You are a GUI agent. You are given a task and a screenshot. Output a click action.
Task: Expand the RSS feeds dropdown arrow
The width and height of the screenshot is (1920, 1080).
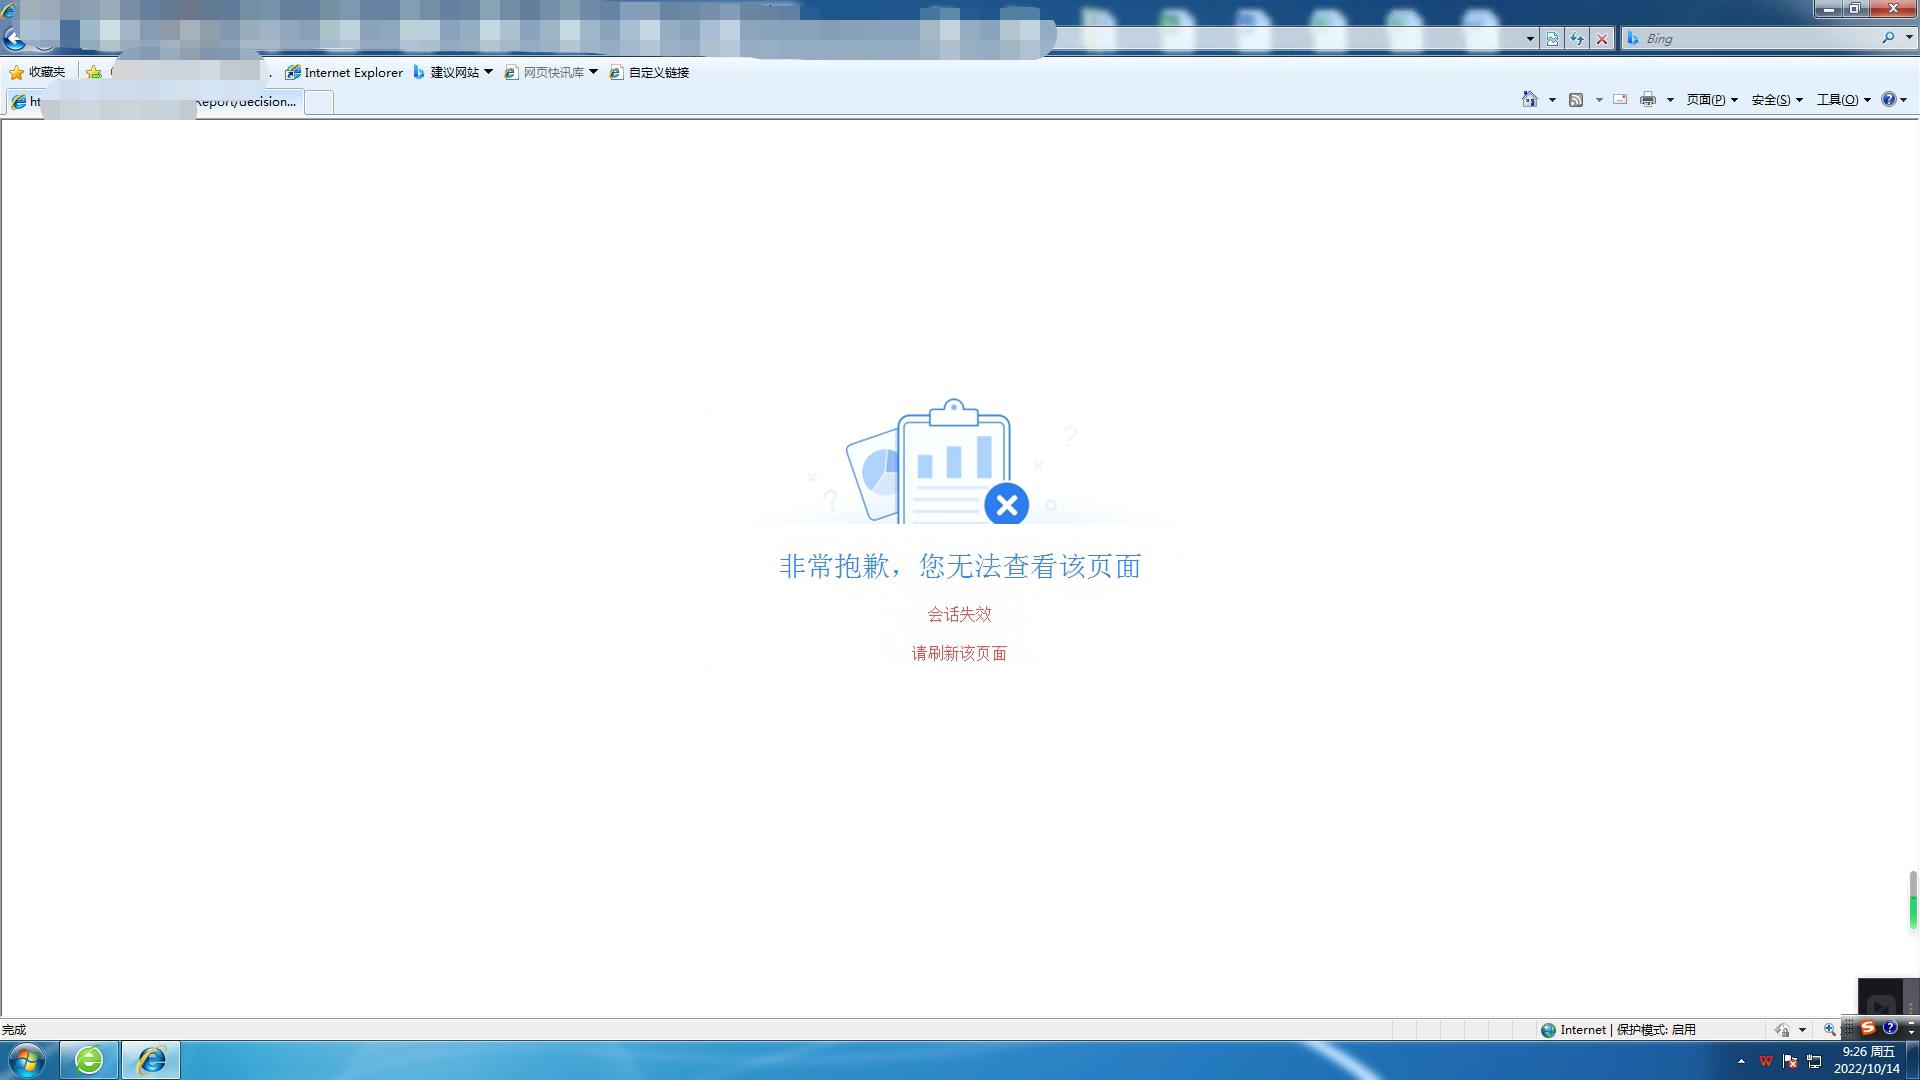(1599, 100)
